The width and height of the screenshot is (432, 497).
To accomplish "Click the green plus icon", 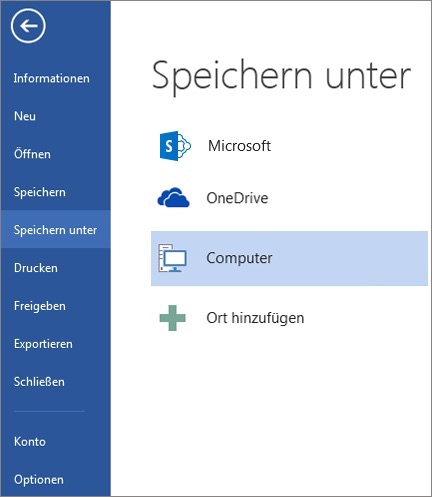I will 172,318.
